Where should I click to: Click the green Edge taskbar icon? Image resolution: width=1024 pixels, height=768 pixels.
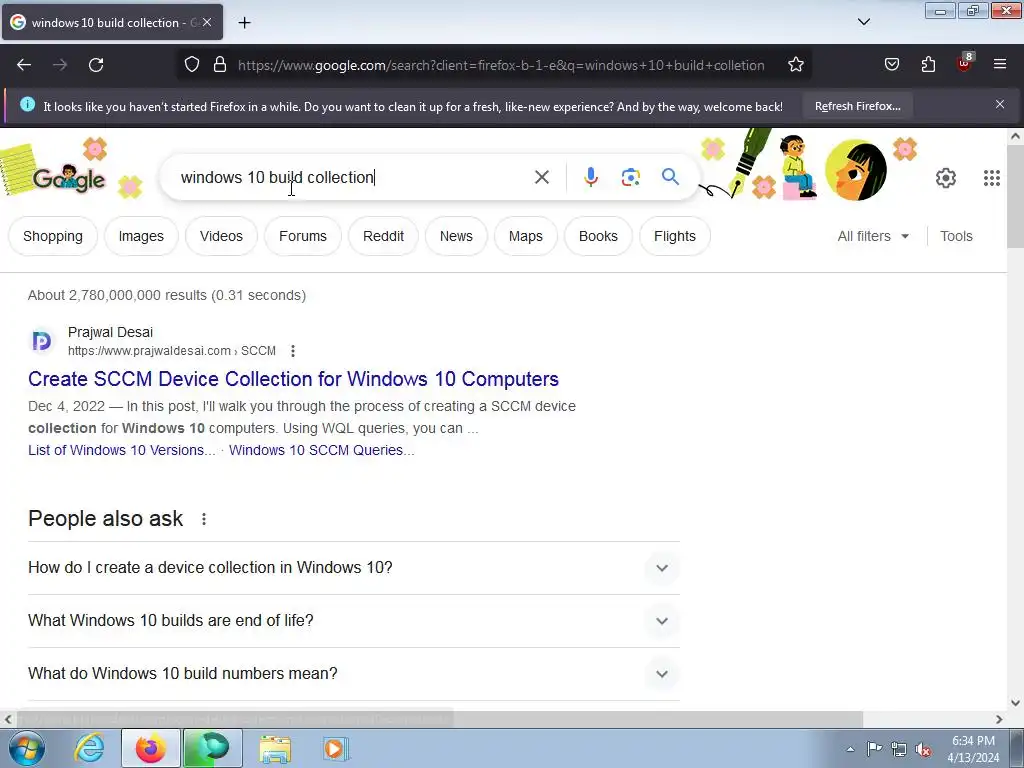(213, 748)
